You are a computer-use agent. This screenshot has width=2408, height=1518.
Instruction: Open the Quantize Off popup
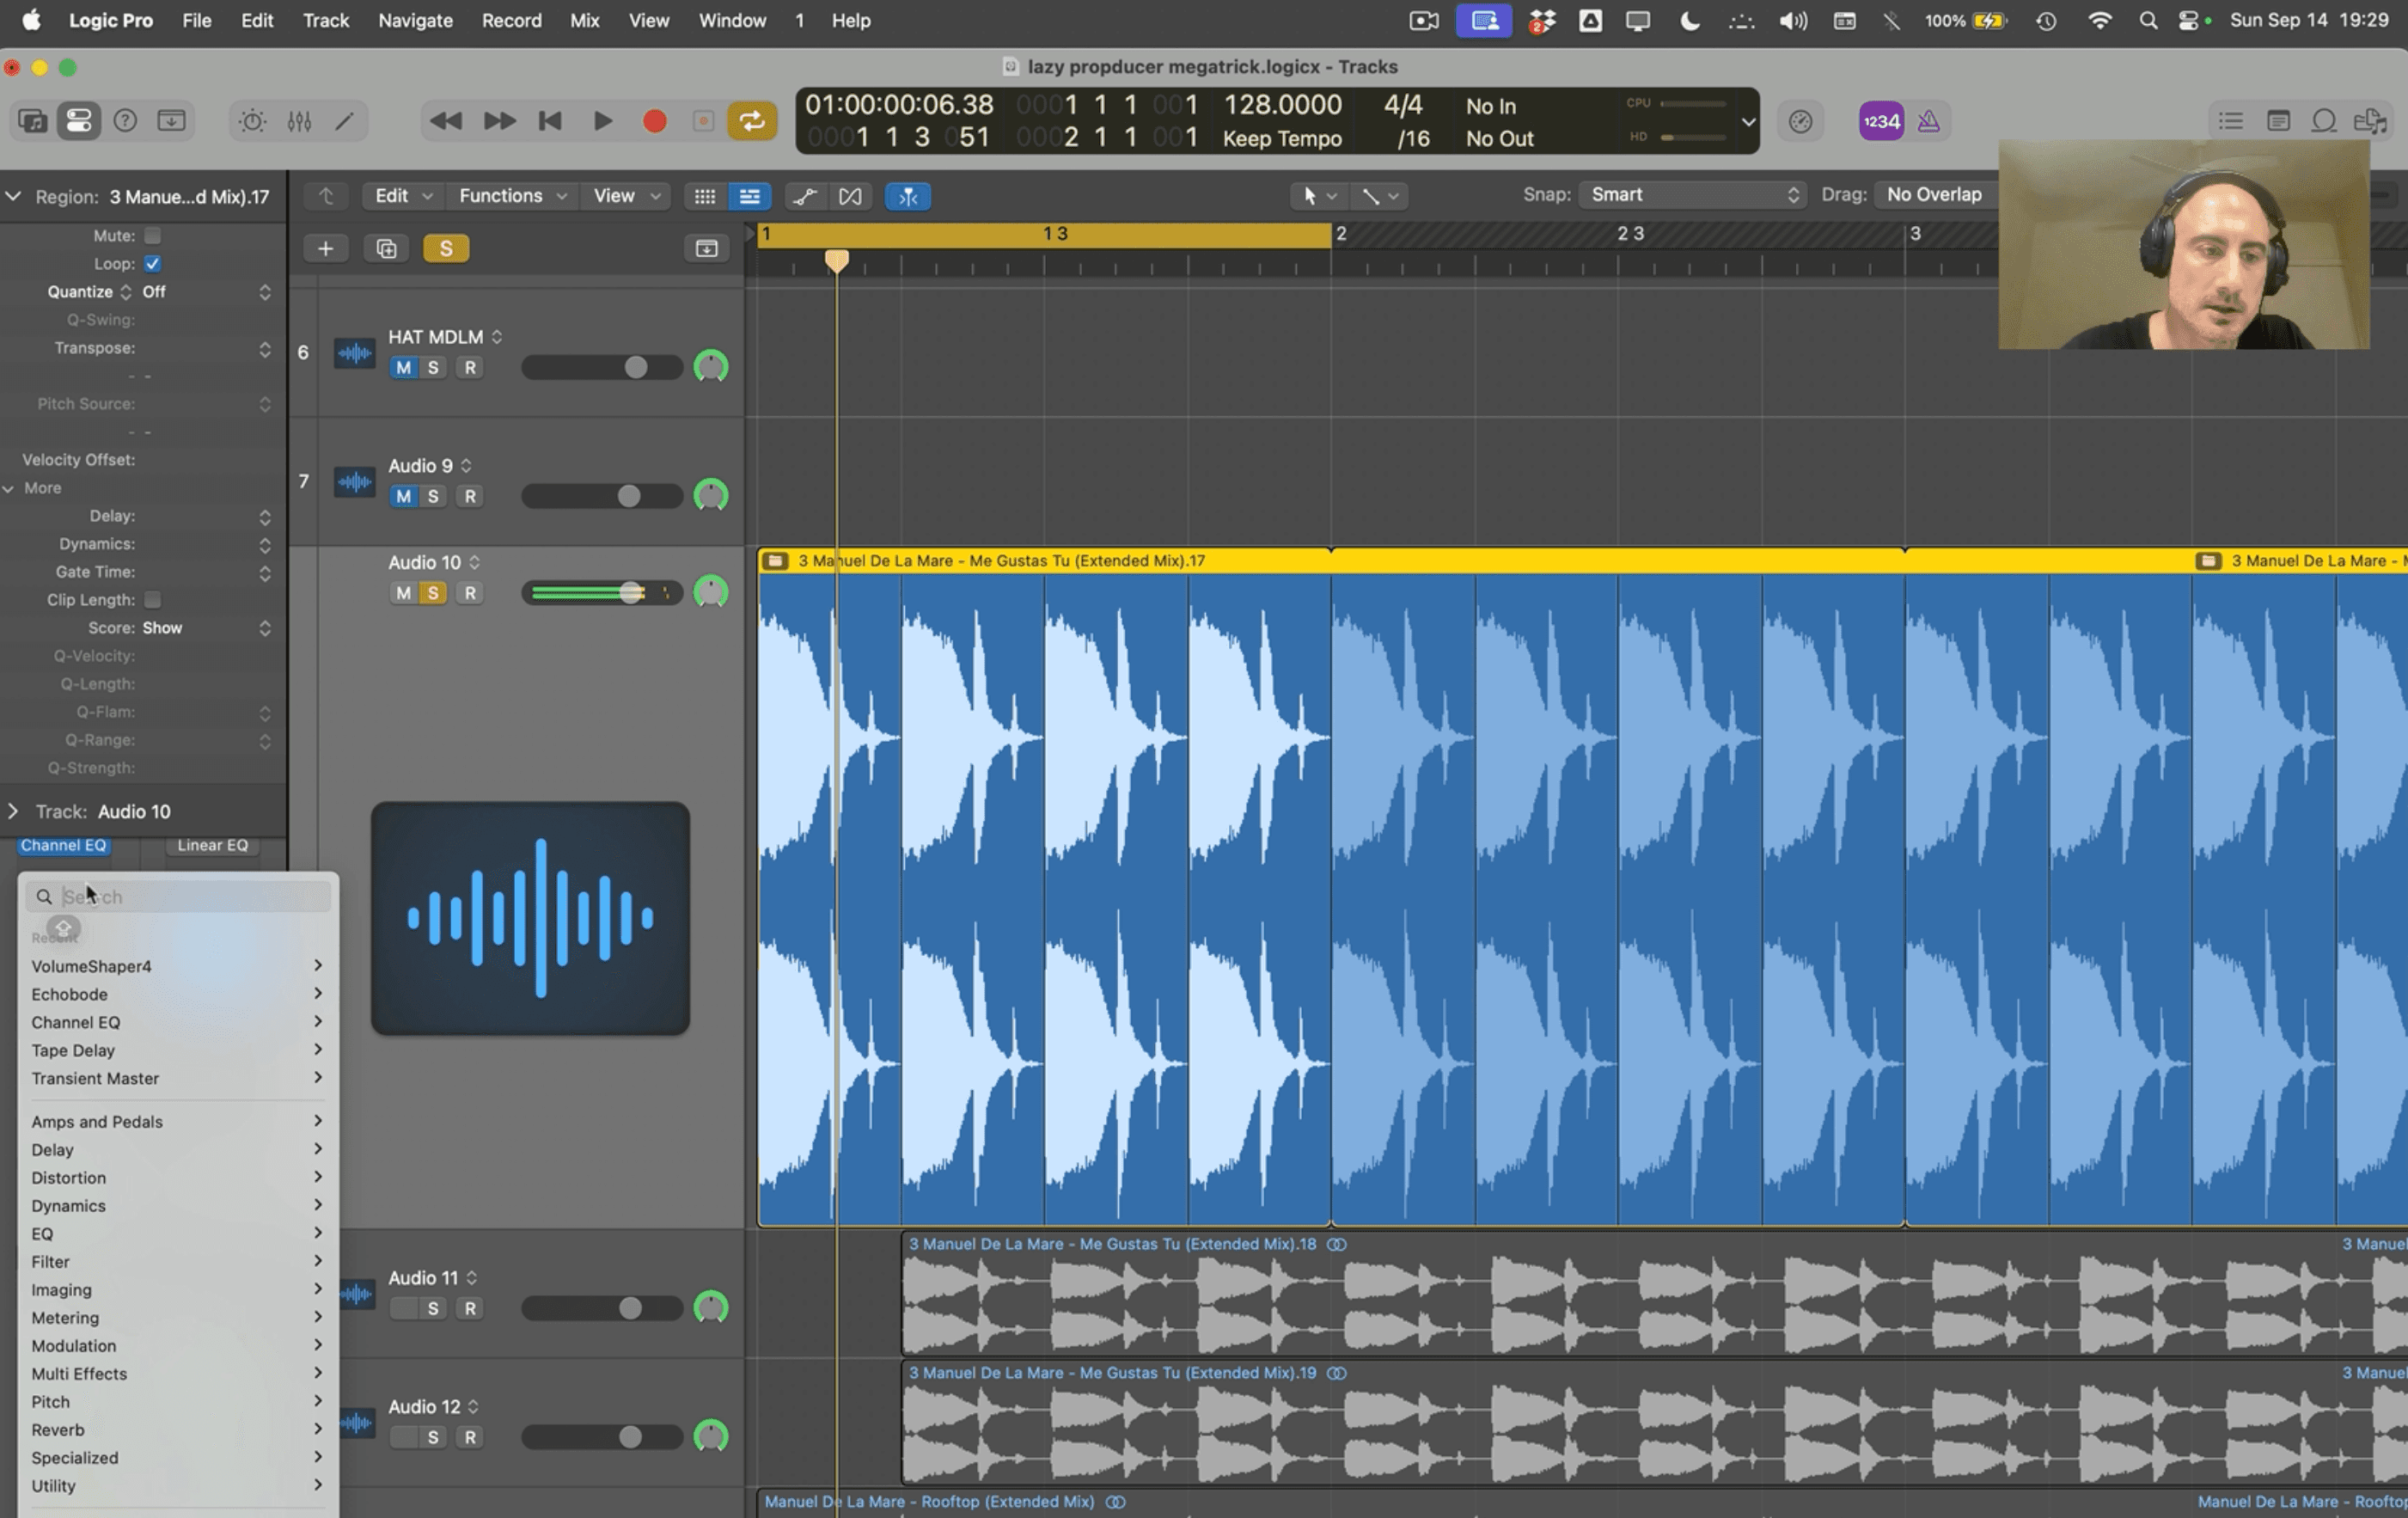(206, 292)
